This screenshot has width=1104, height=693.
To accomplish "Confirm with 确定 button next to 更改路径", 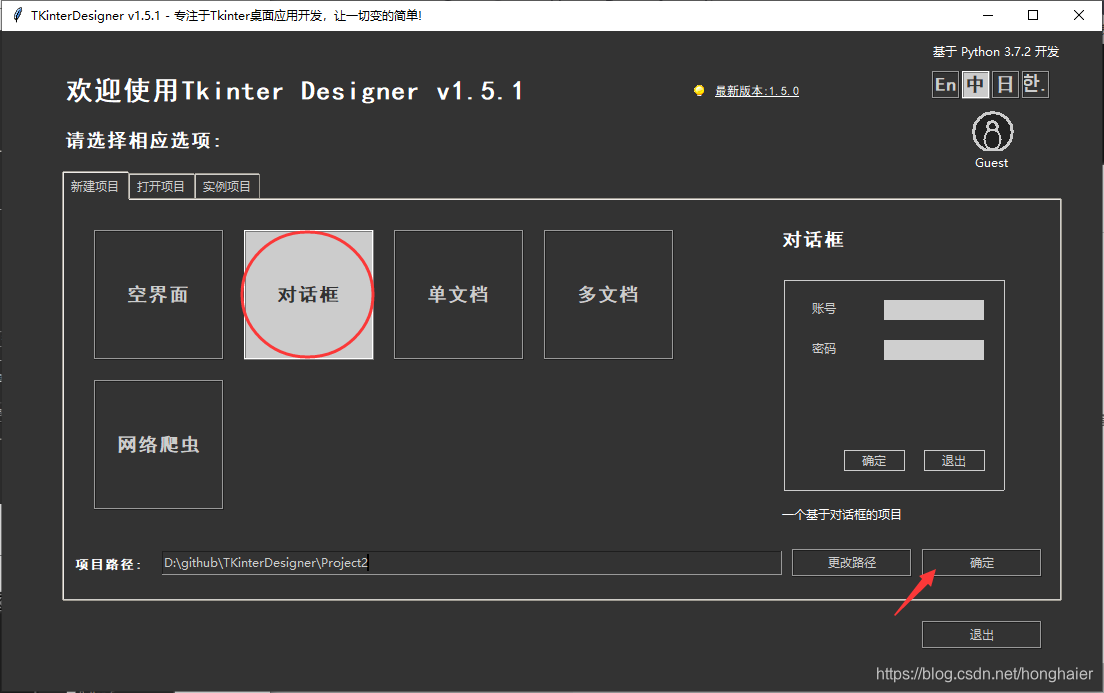I will click(x=981, y=563).
